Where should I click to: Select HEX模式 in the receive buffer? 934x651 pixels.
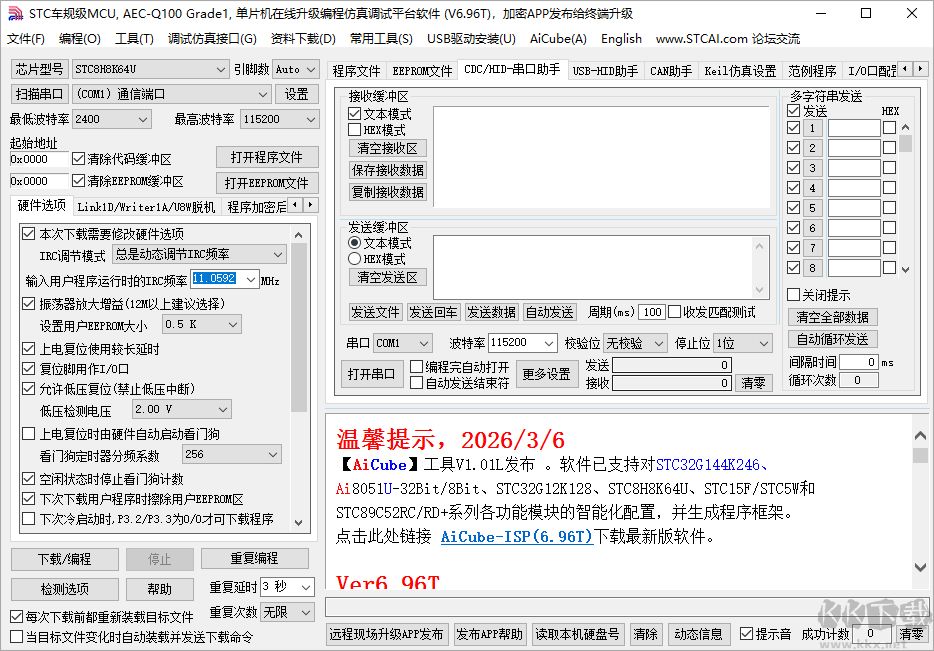[355, 129]
